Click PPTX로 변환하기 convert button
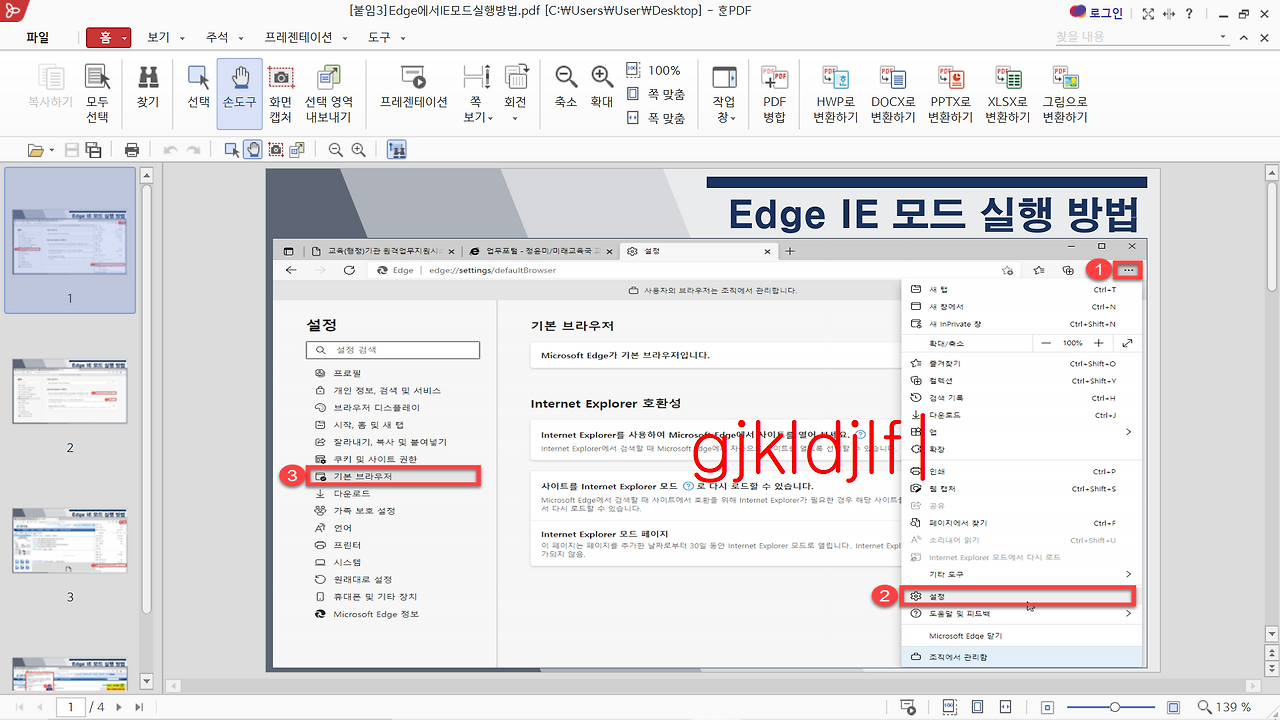This screenshot has height=720, width=1280. 950,94
